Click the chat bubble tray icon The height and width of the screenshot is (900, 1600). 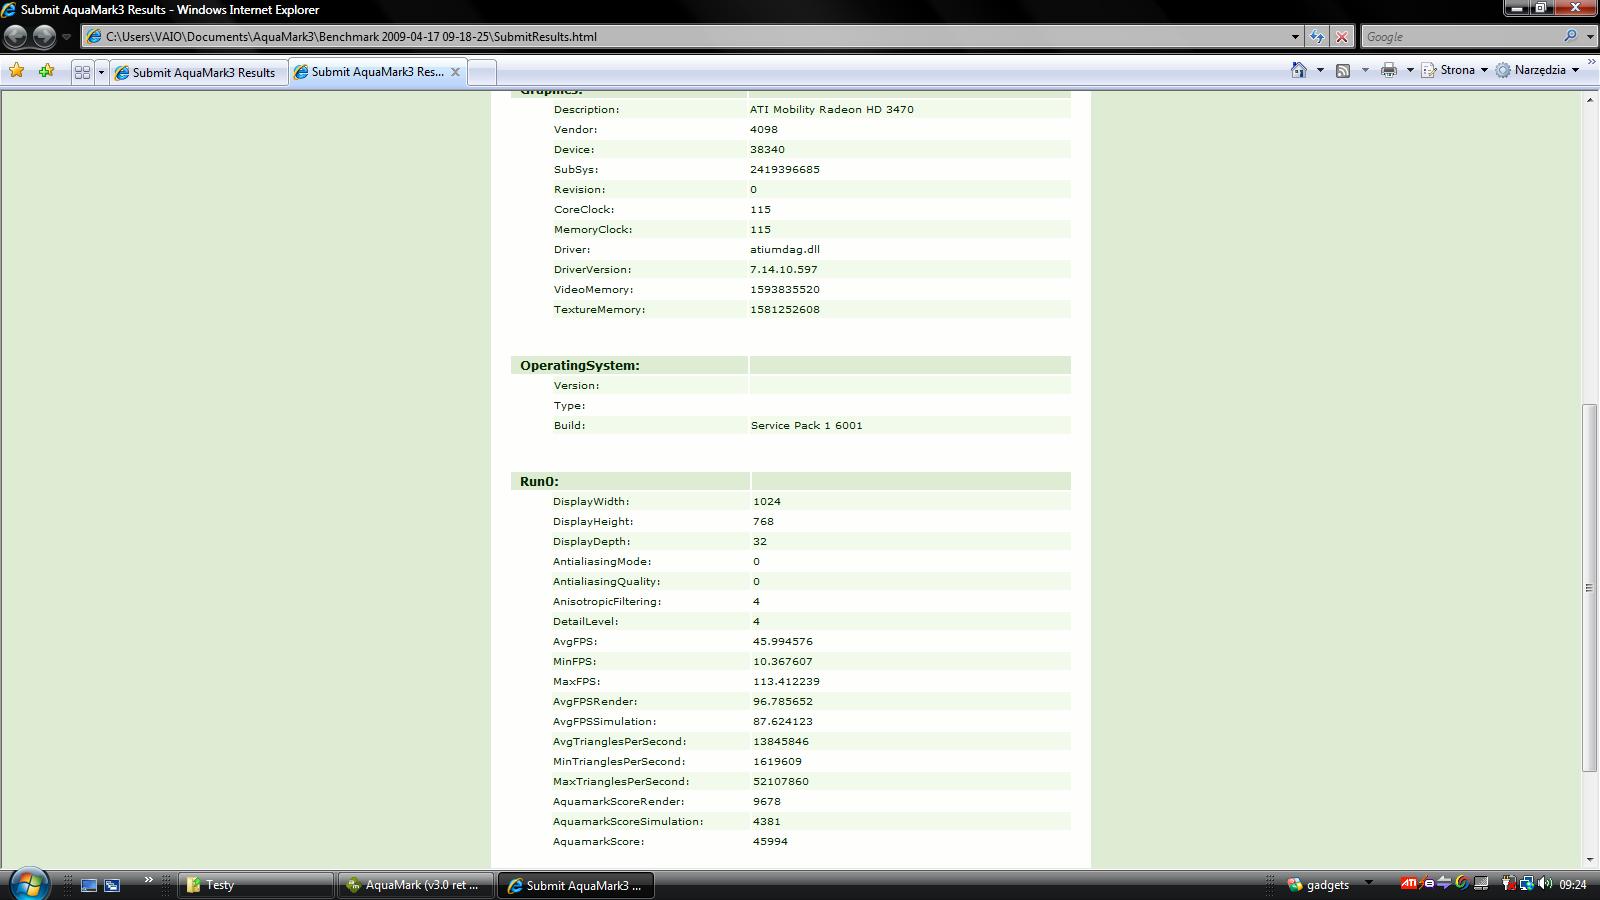1427,884
